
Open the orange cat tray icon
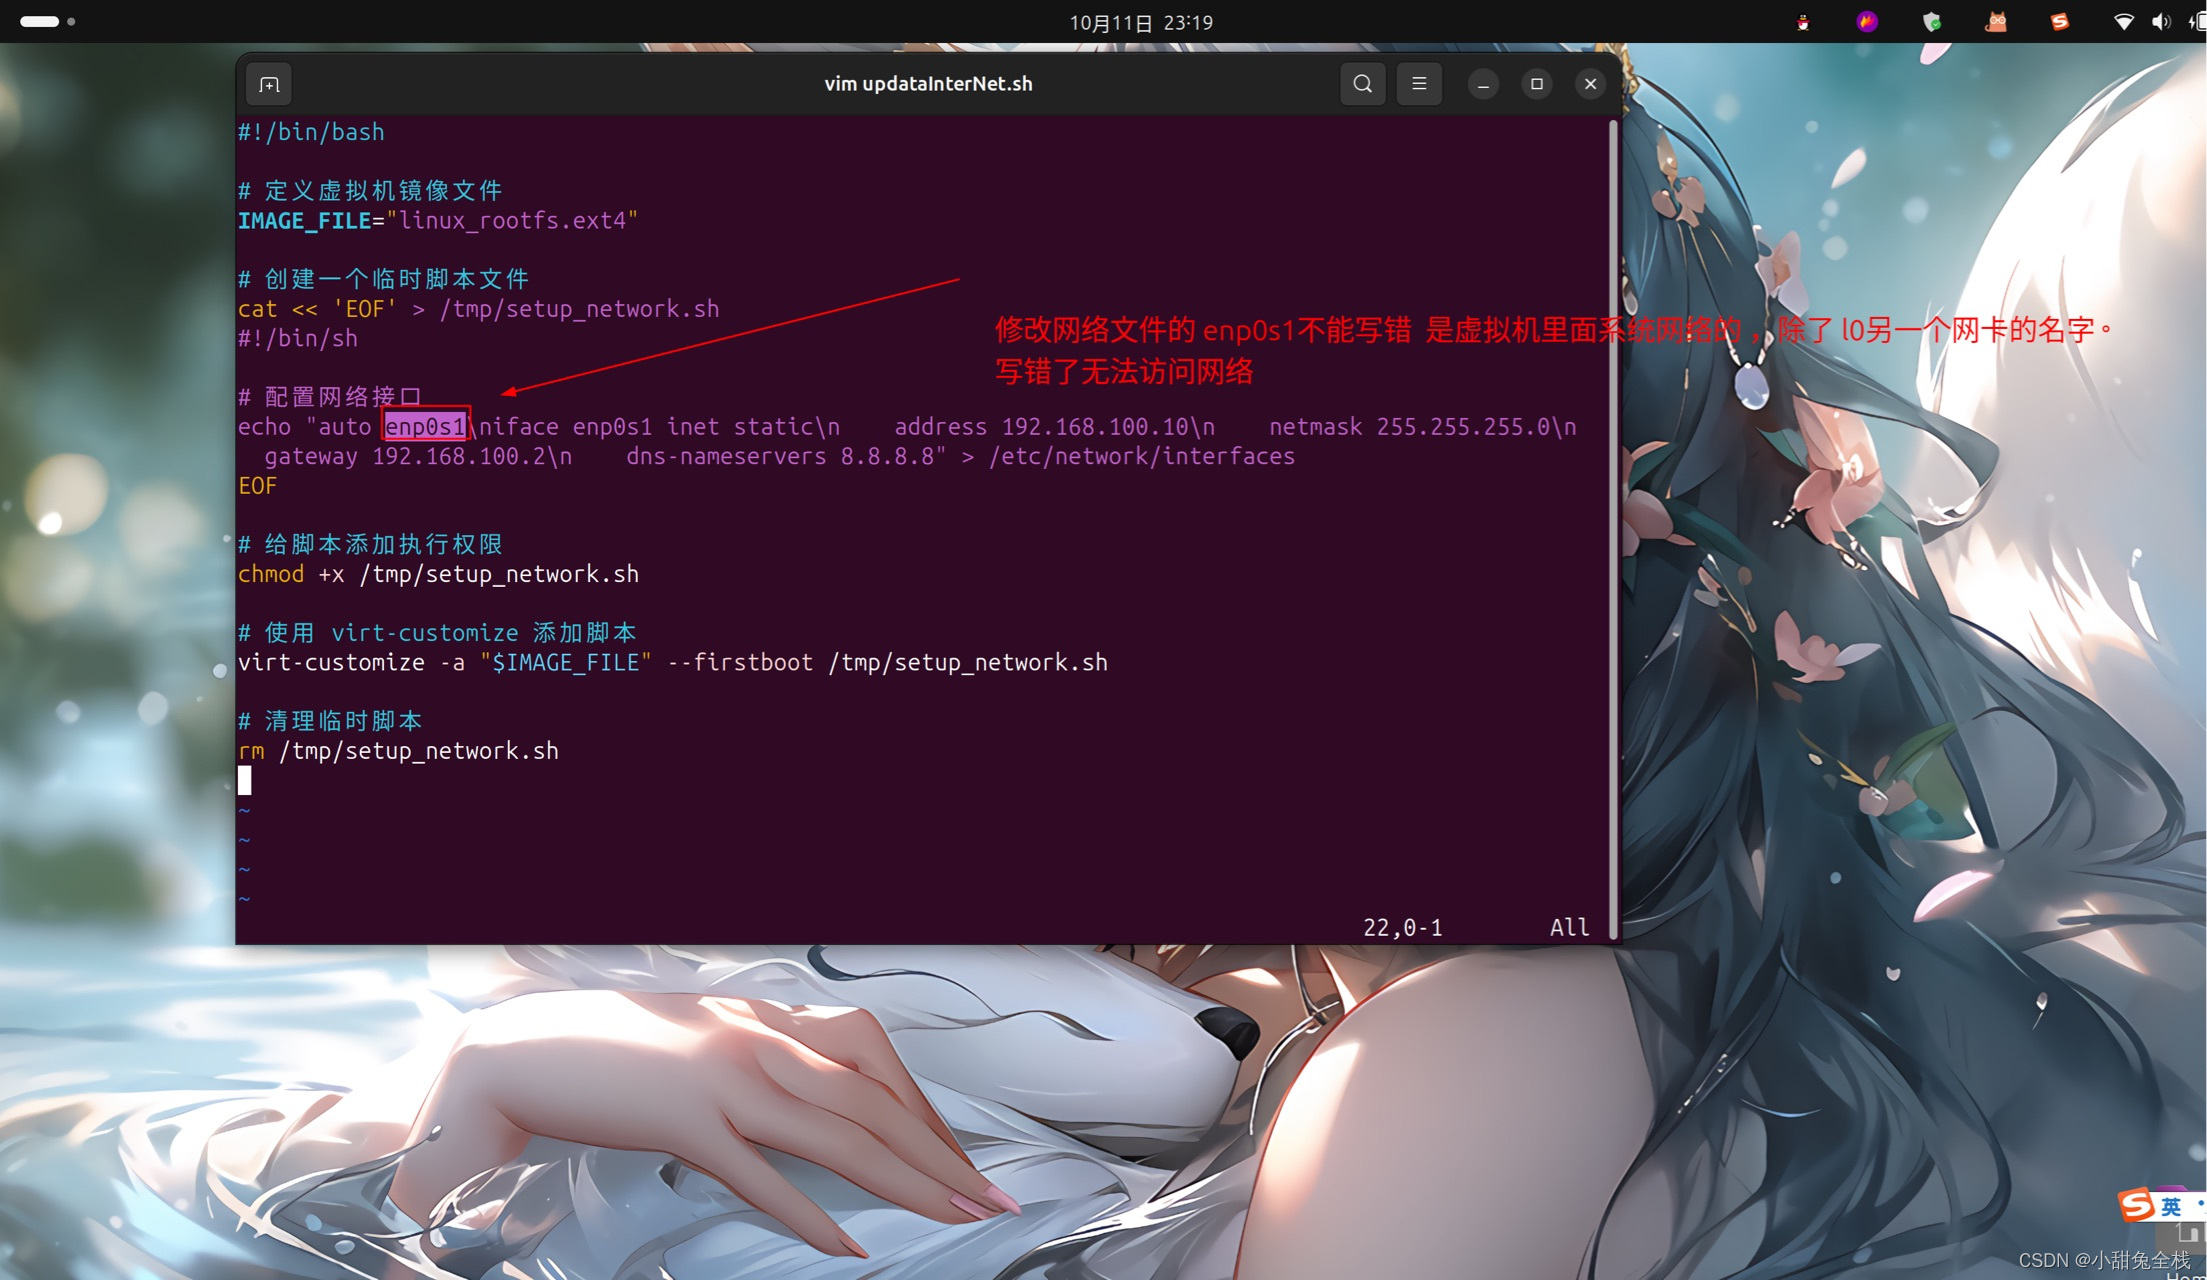point(1996,22)
